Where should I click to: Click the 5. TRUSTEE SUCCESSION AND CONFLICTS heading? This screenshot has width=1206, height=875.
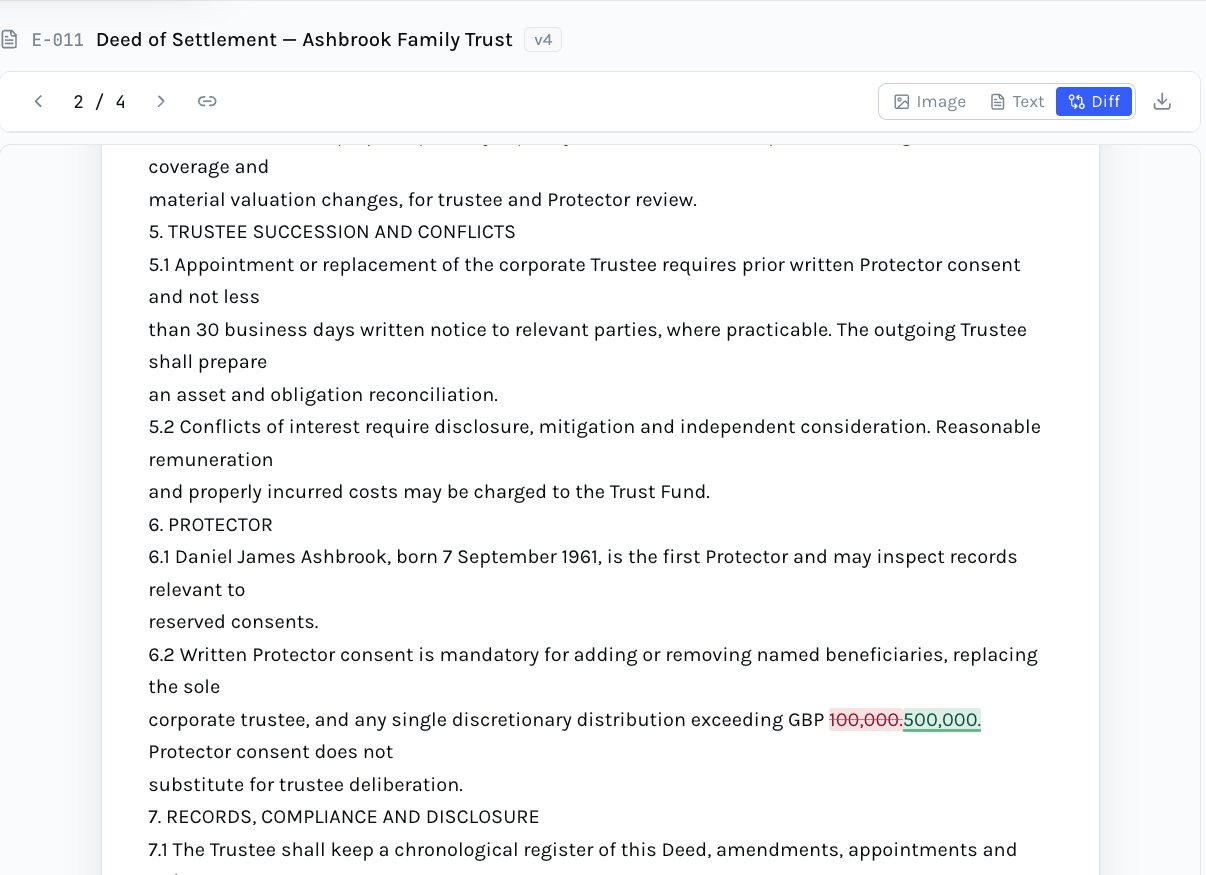(x=332, y=232)
